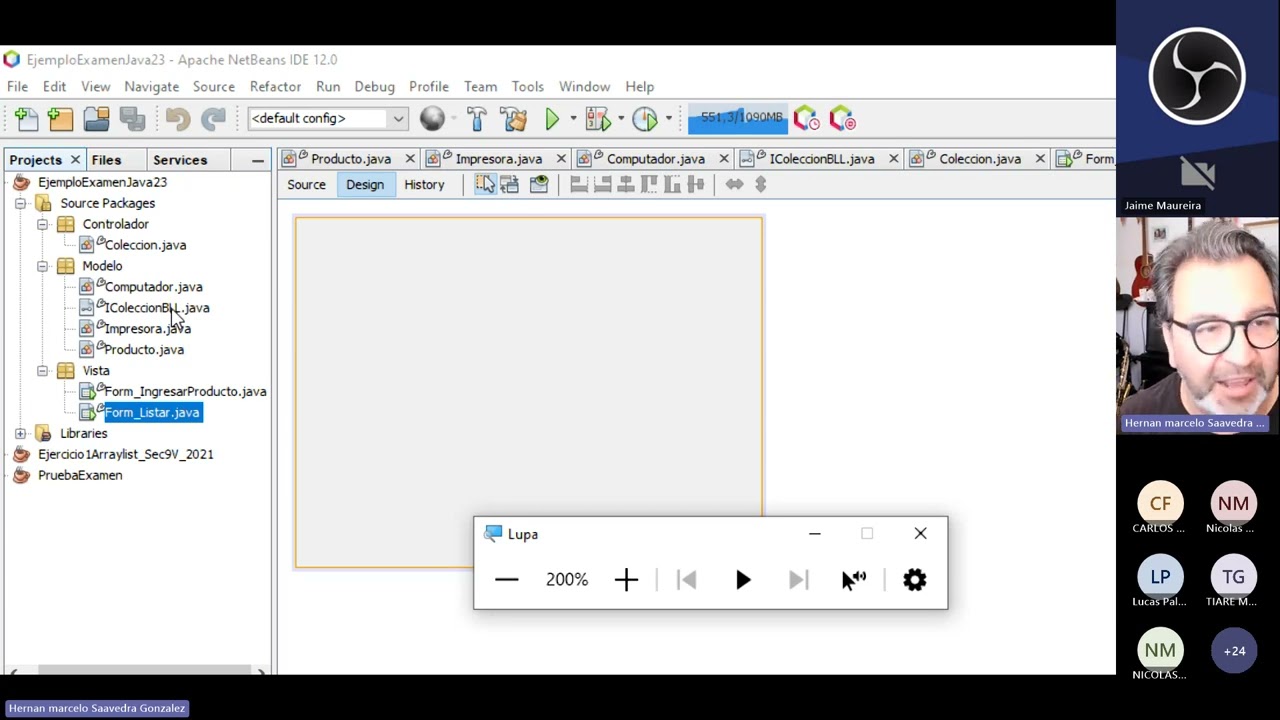Collapse the Source Packages node
The image size is (1280, 720).
pos(20,204)
